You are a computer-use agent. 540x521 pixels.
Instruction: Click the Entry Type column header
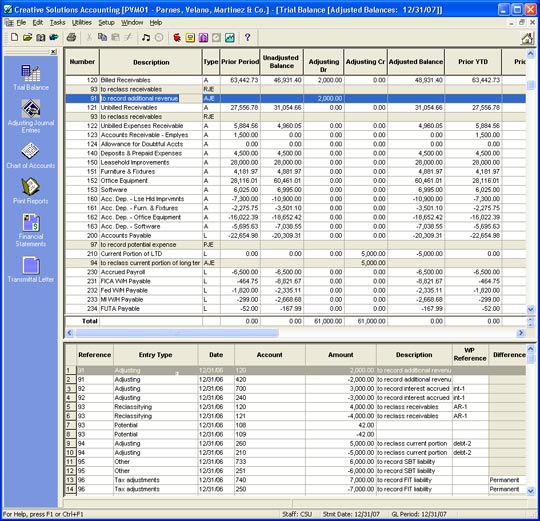coord(155,355)
